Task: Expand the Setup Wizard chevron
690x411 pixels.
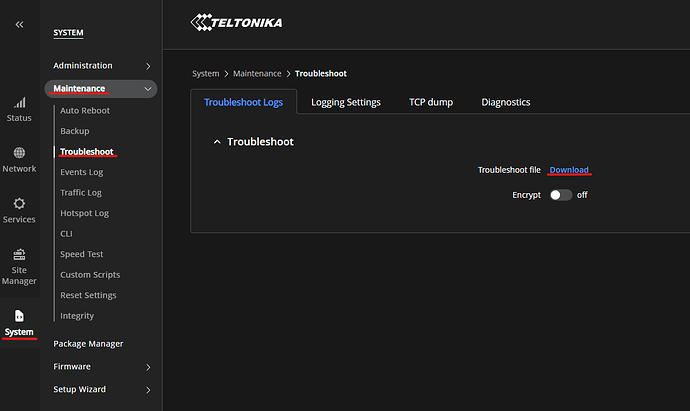Action: [148, 390]
